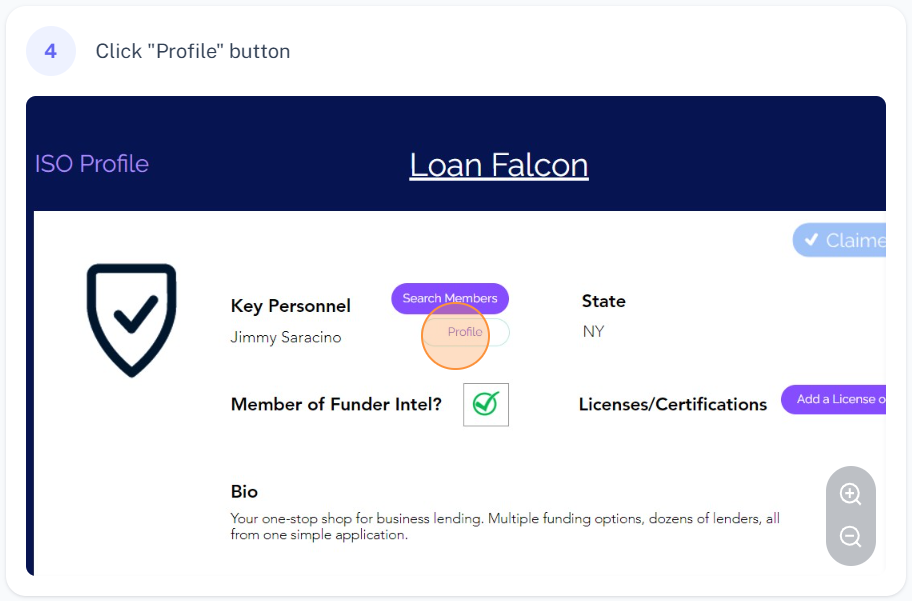Screen dimensions: 912x601
Task: Click the step instruction text
Action: pyautogui.click(x=193, y=51)
